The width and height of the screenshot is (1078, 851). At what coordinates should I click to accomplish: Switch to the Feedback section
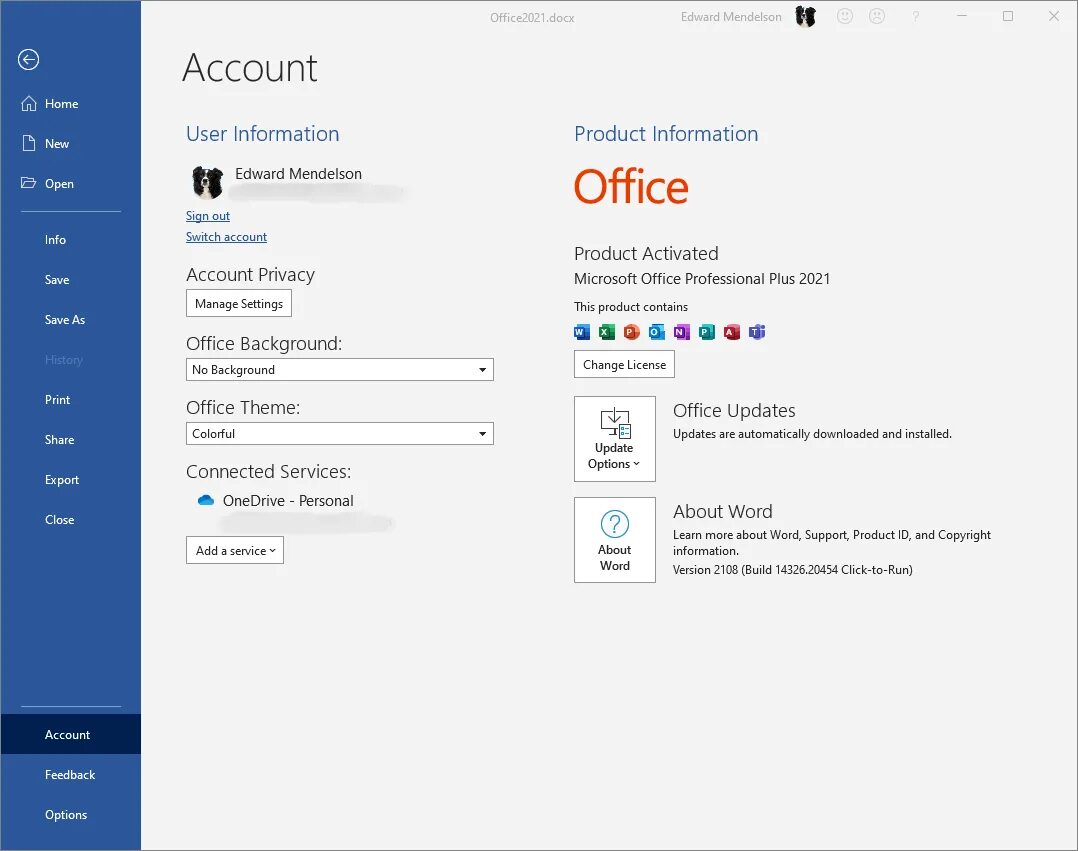click(x=70, y=774)
